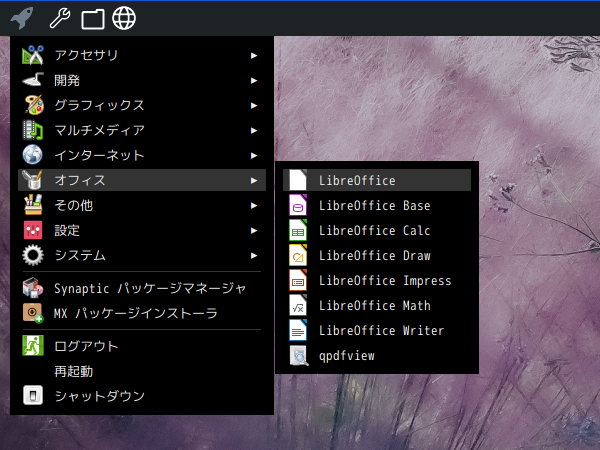Choose 再起動 to restart
The height and width of the screenshot is (450, 600).
tap(142, 371)
